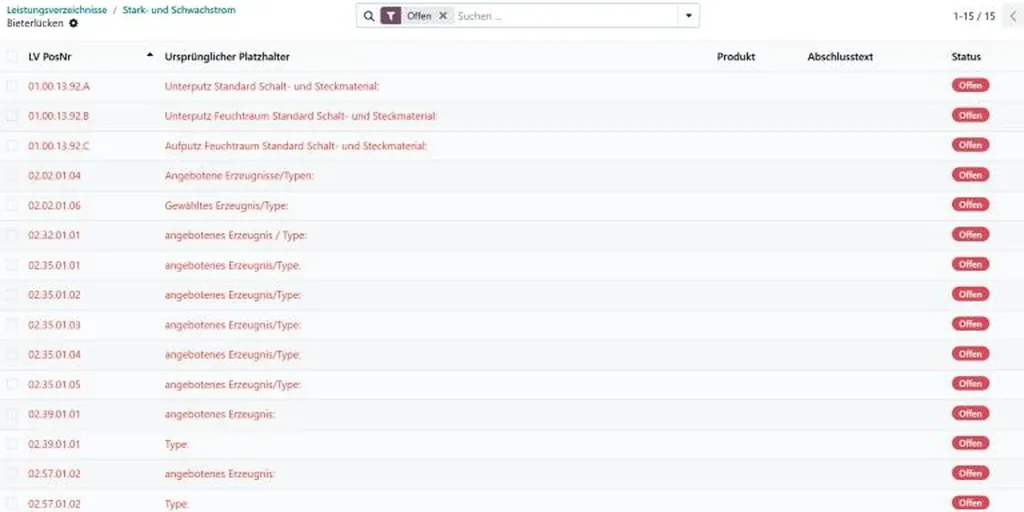Image resolution: width=1024 pixels, height=512 pixels.
Task: Click the 1-15 / 15 pager counter
Action: 974,16
